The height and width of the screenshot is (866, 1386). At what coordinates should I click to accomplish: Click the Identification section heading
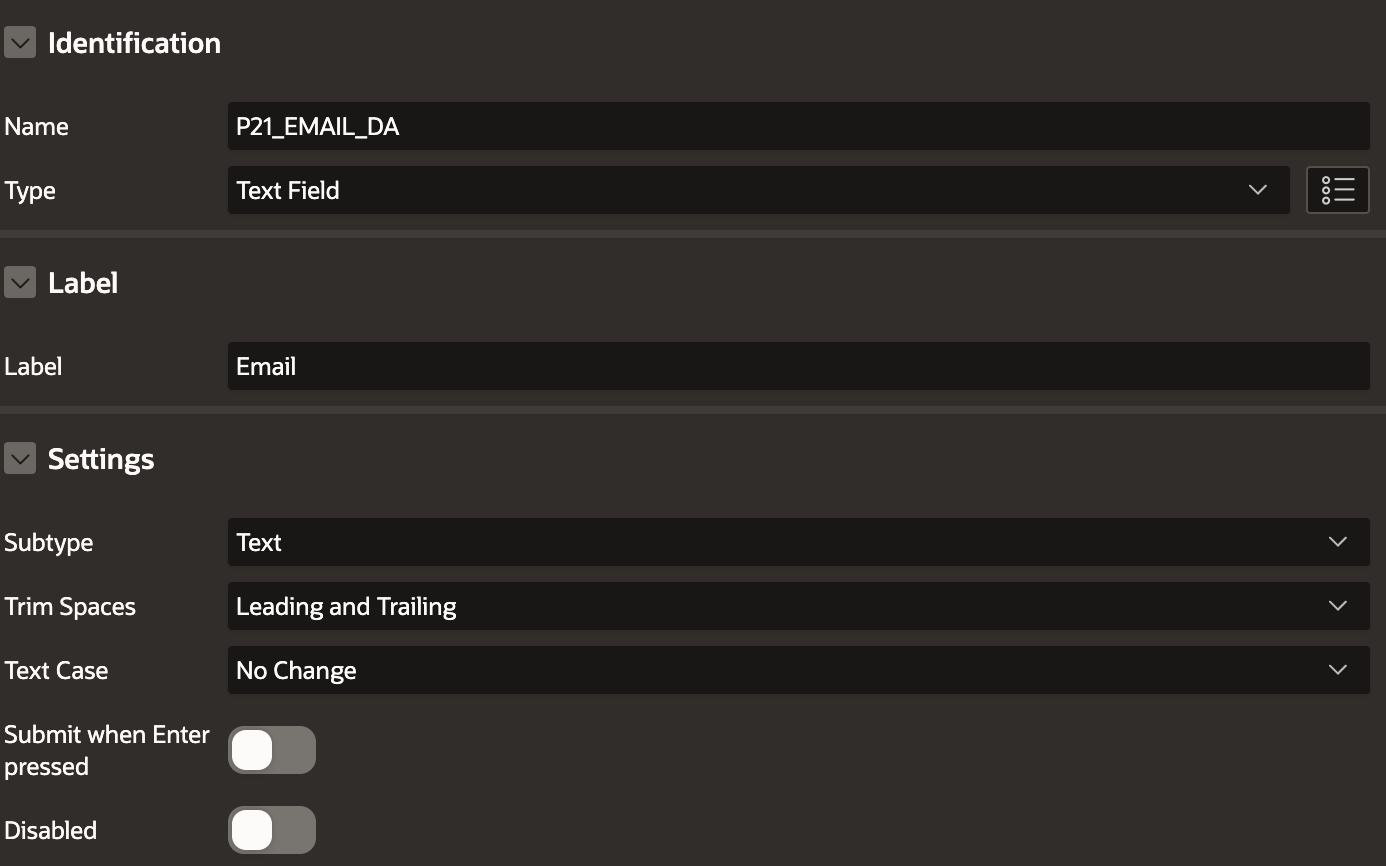(134, 43)
